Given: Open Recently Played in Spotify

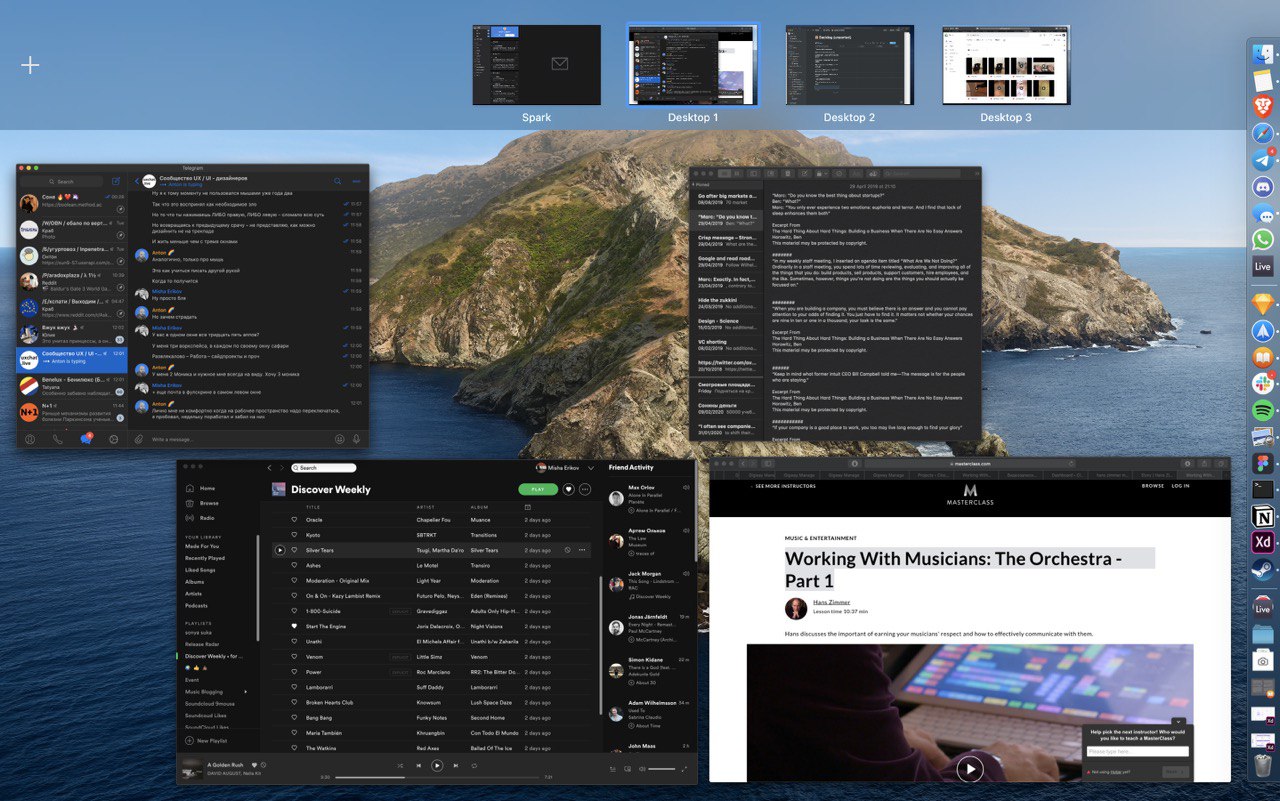Looking at the screenshot, I should [x=205, y=558].
